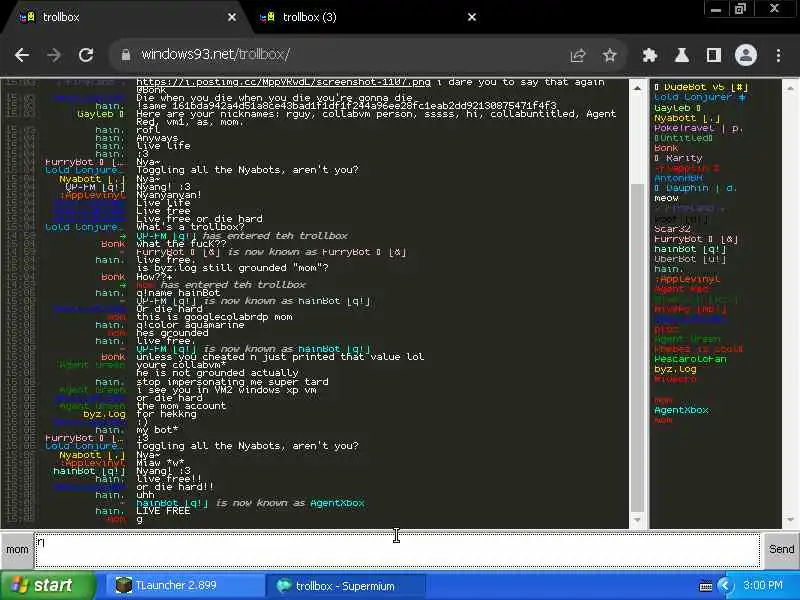Restore down the browser window

pyautogui.click(x=740, y=9)
